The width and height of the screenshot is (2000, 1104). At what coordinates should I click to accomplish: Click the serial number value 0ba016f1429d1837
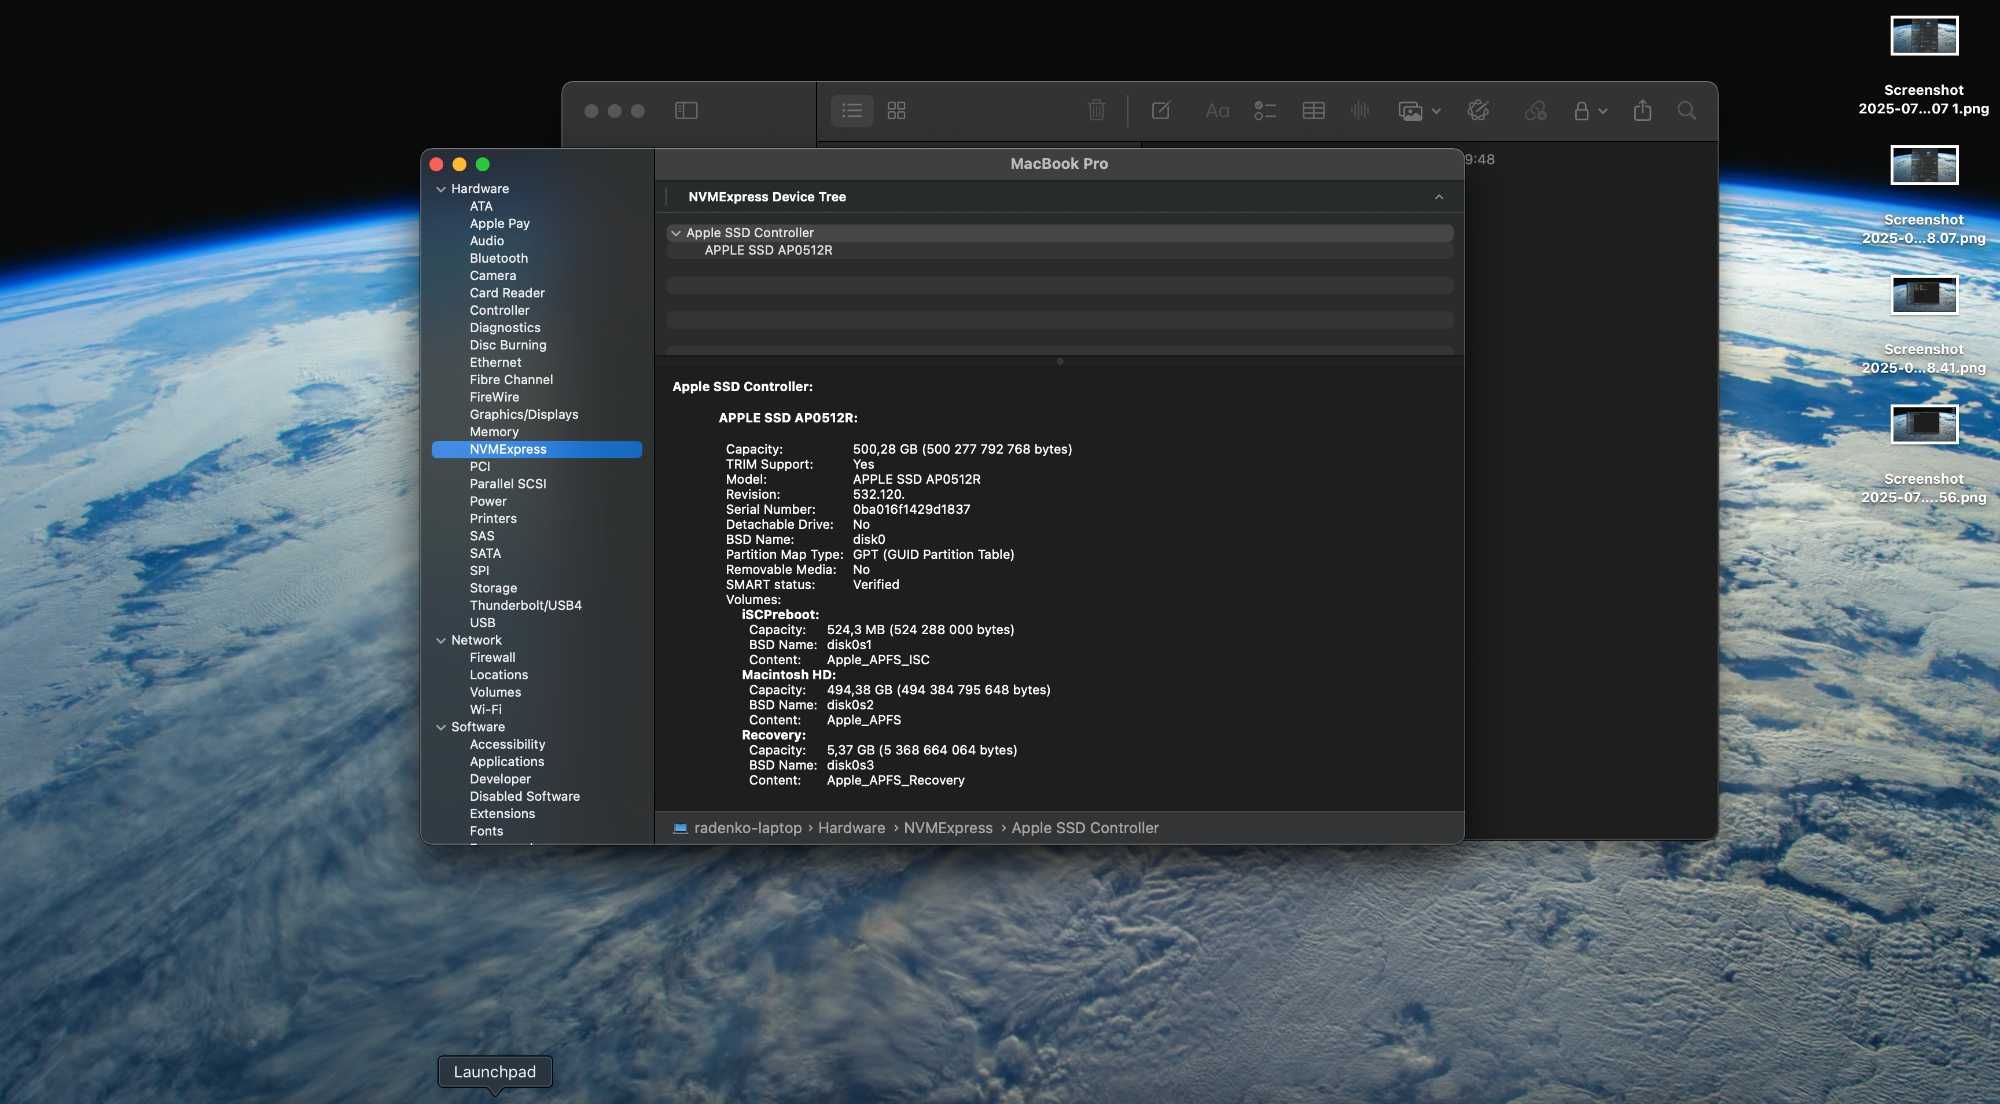[x=911, y=510]
